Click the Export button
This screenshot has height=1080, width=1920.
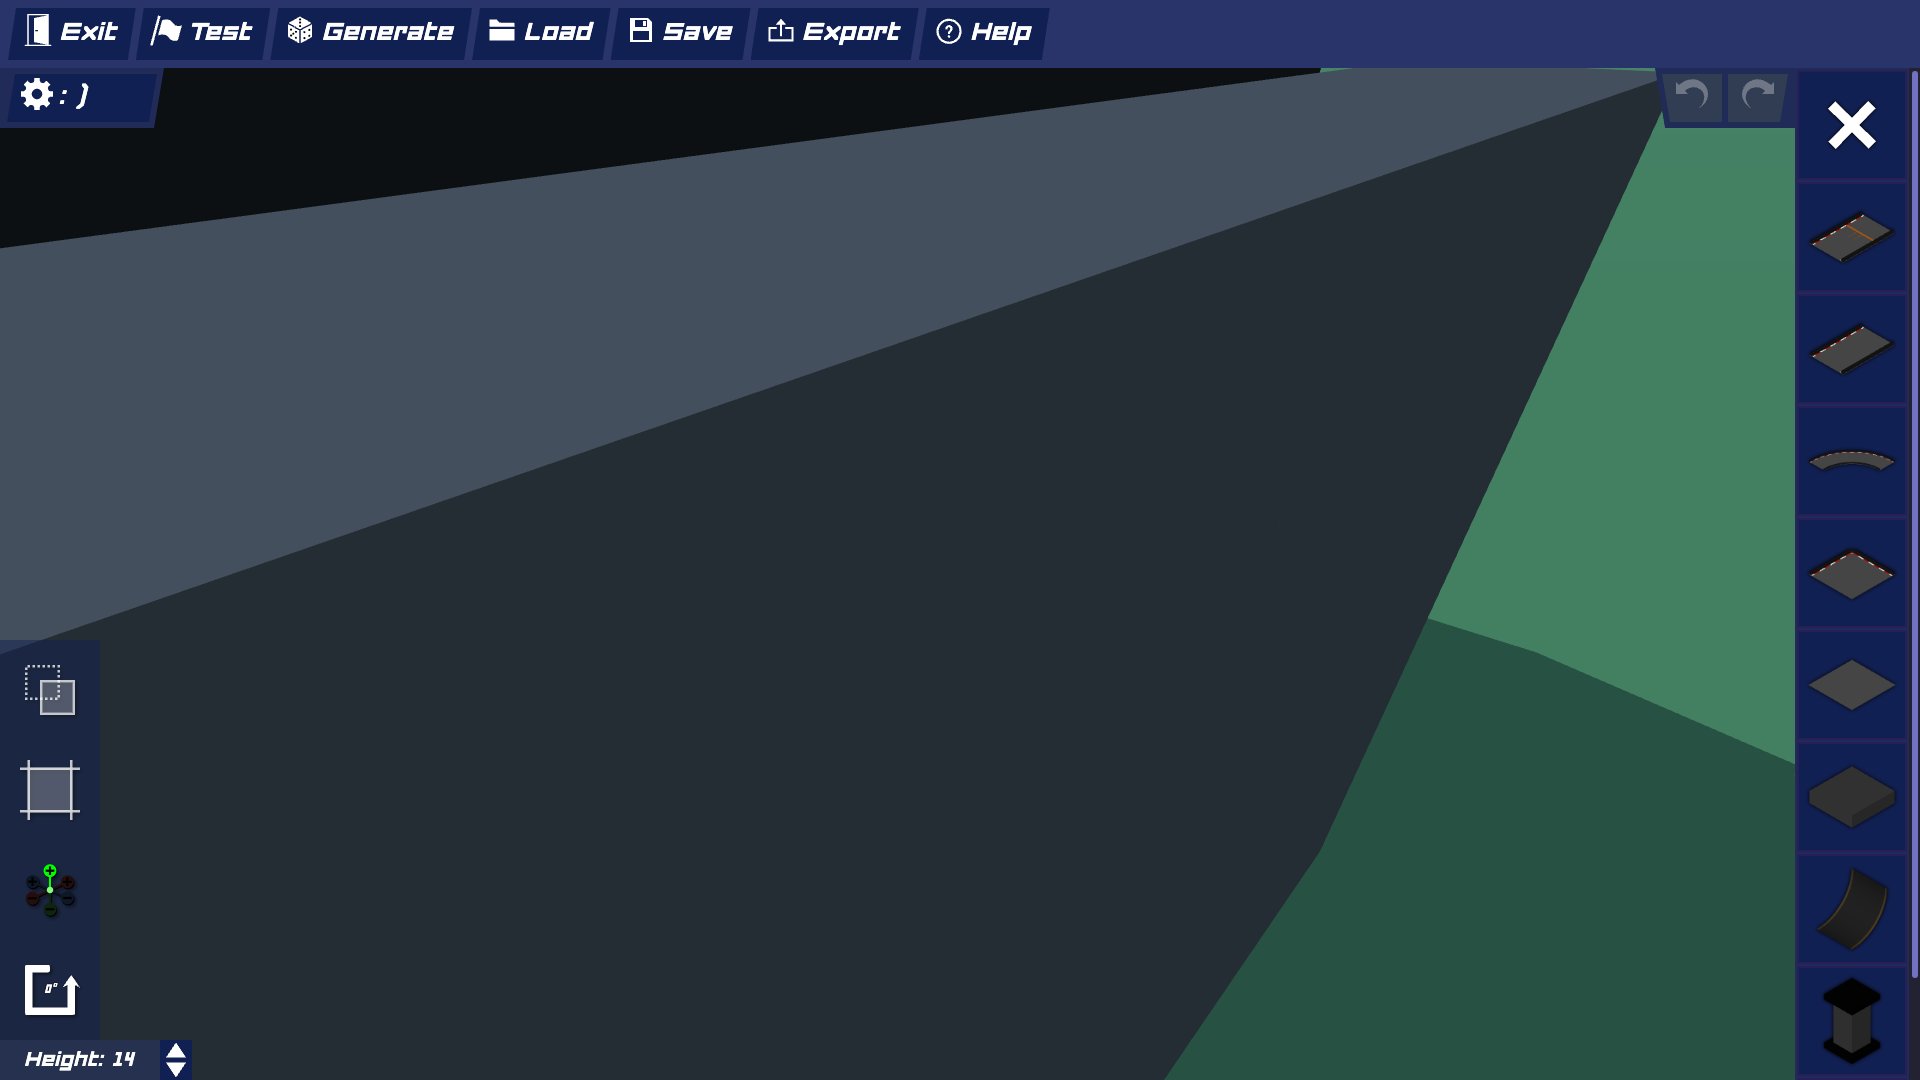(834, 32)
